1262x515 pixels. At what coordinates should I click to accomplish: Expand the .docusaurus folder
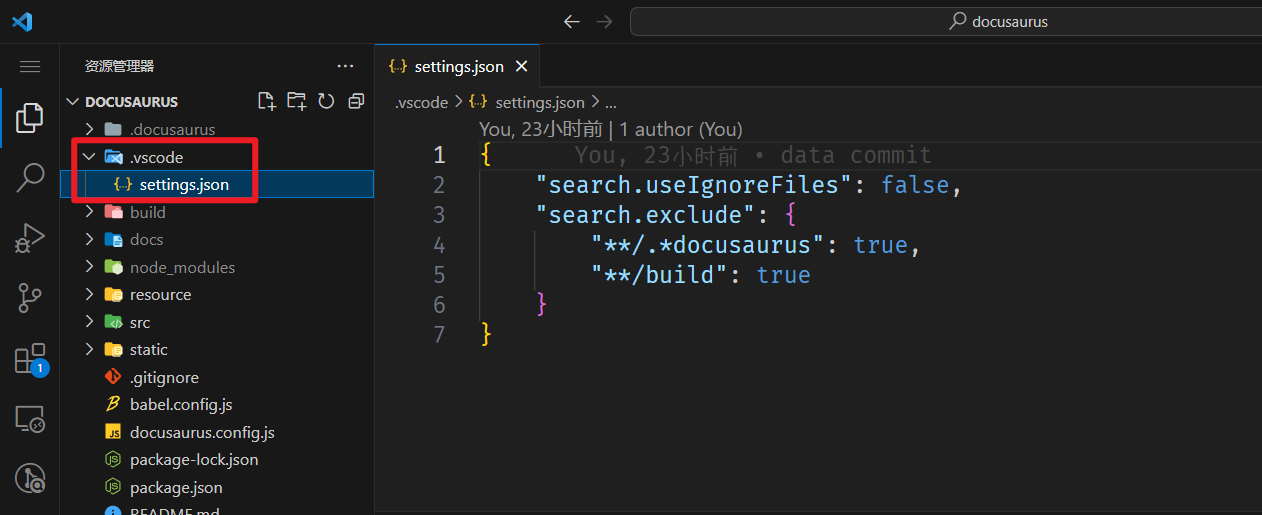point(89,129)
